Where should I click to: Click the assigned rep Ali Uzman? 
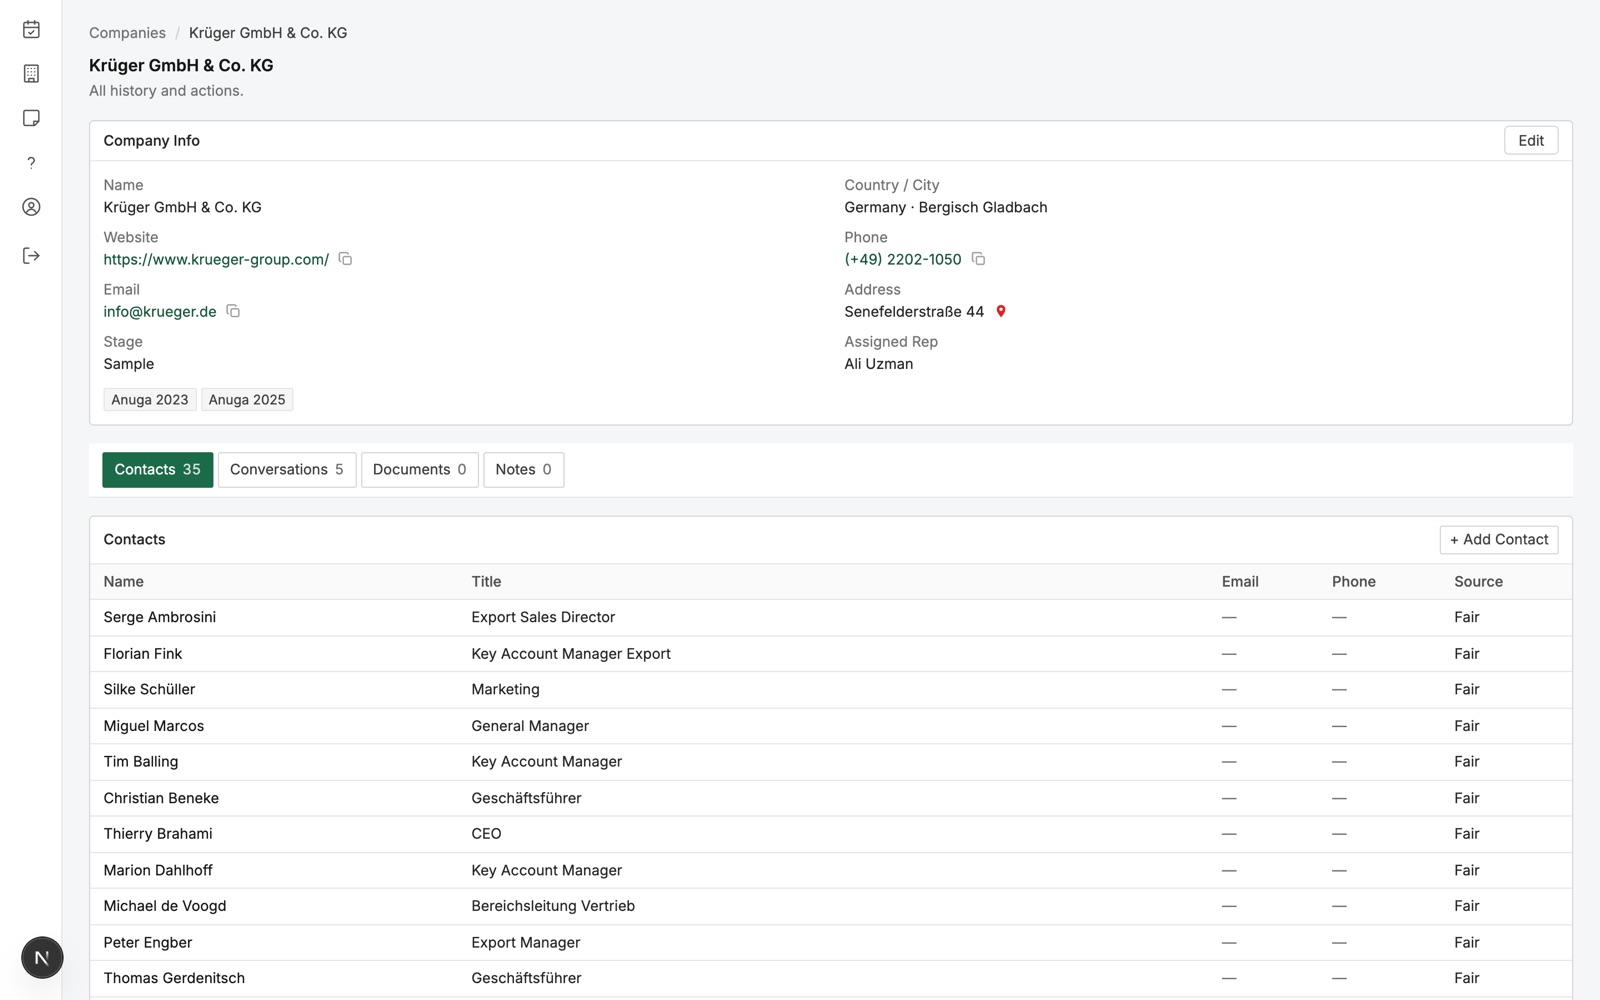click(x=878, y=364)
